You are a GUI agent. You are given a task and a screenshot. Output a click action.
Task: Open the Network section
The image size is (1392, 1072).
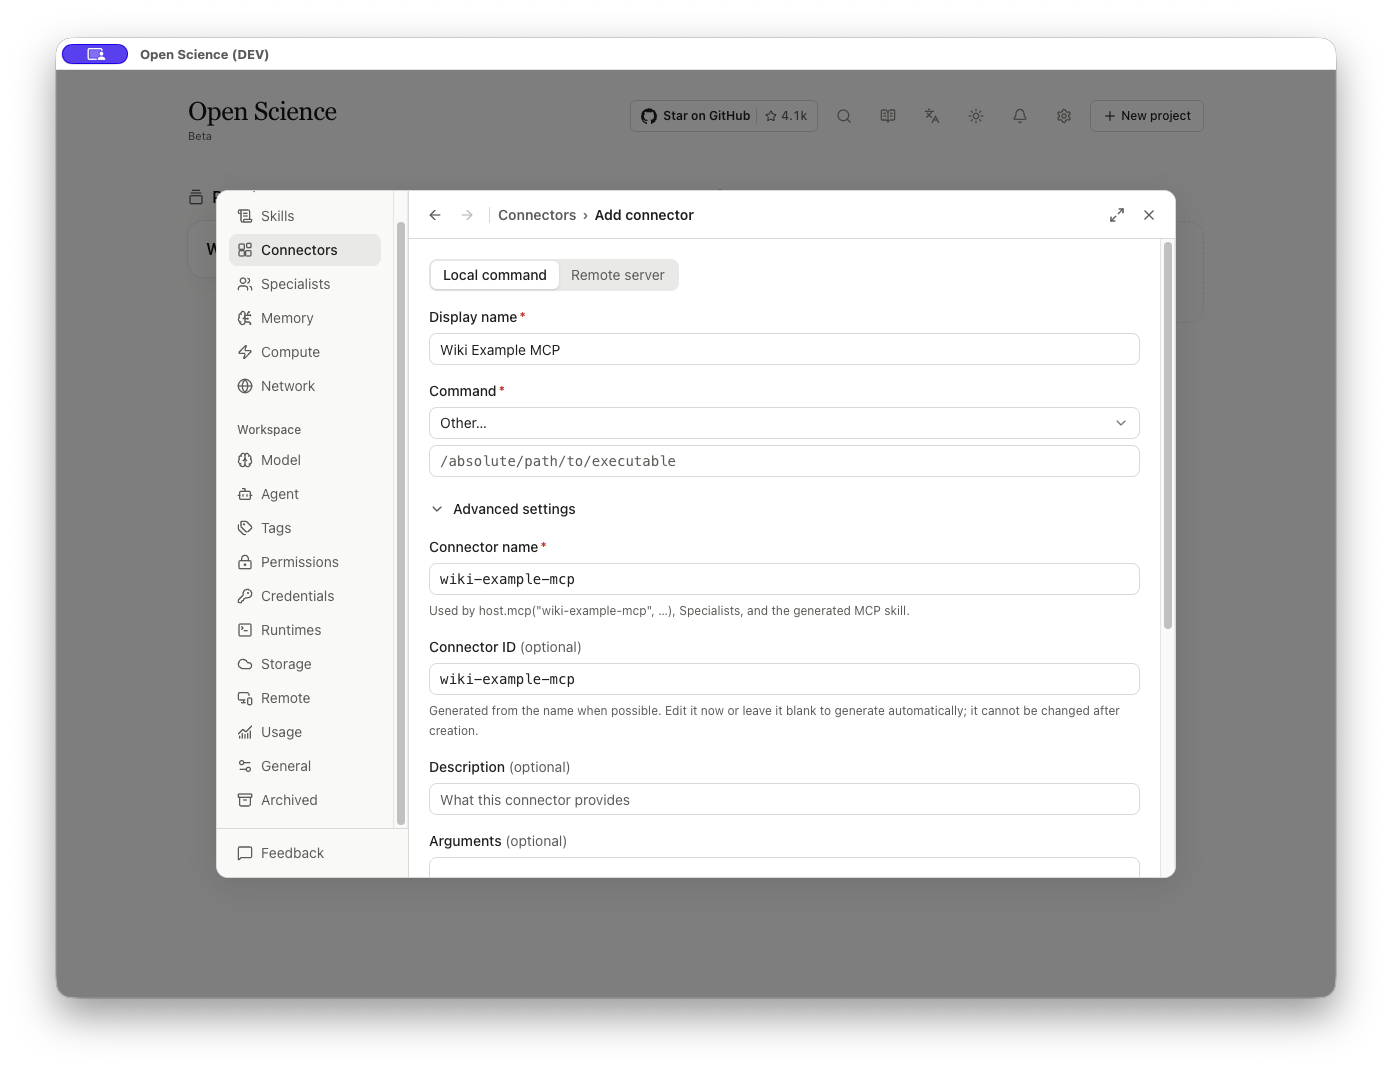pos(304,386)
